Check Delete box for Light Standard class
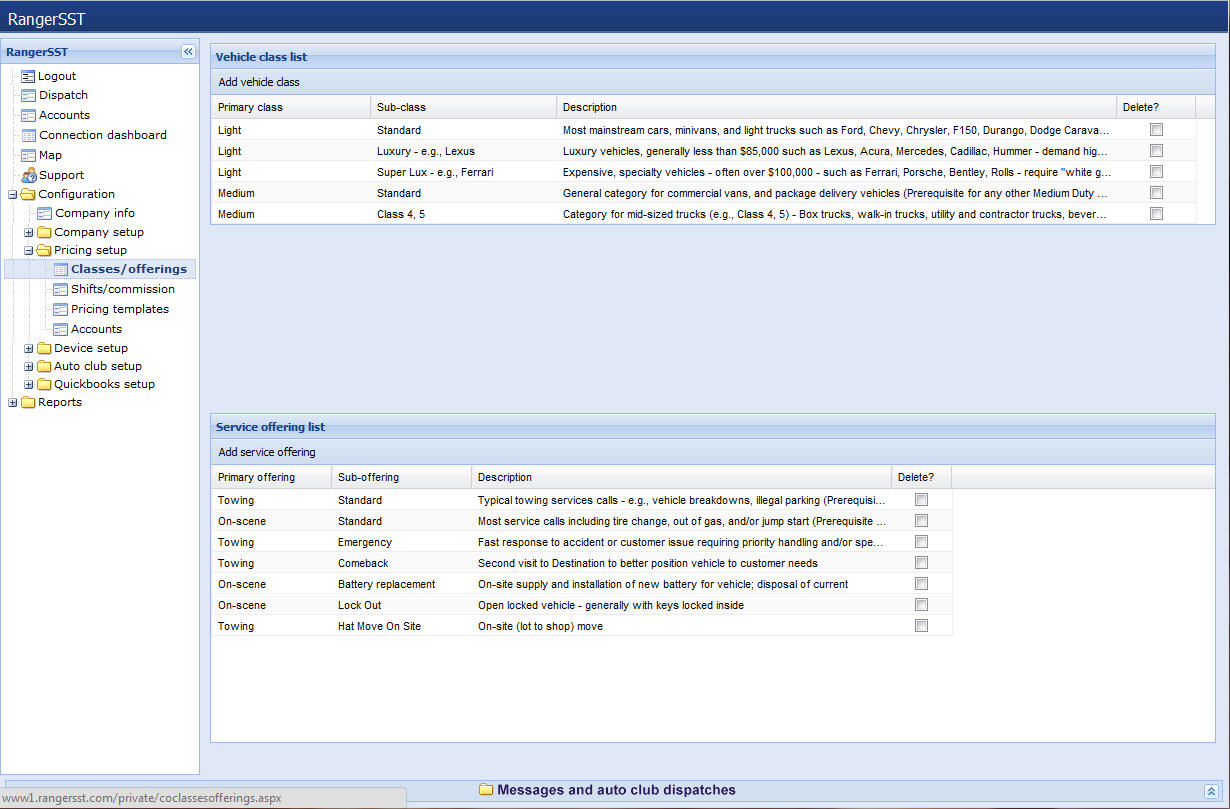This screenshot has width=1230, height=809. (1156, 130)
